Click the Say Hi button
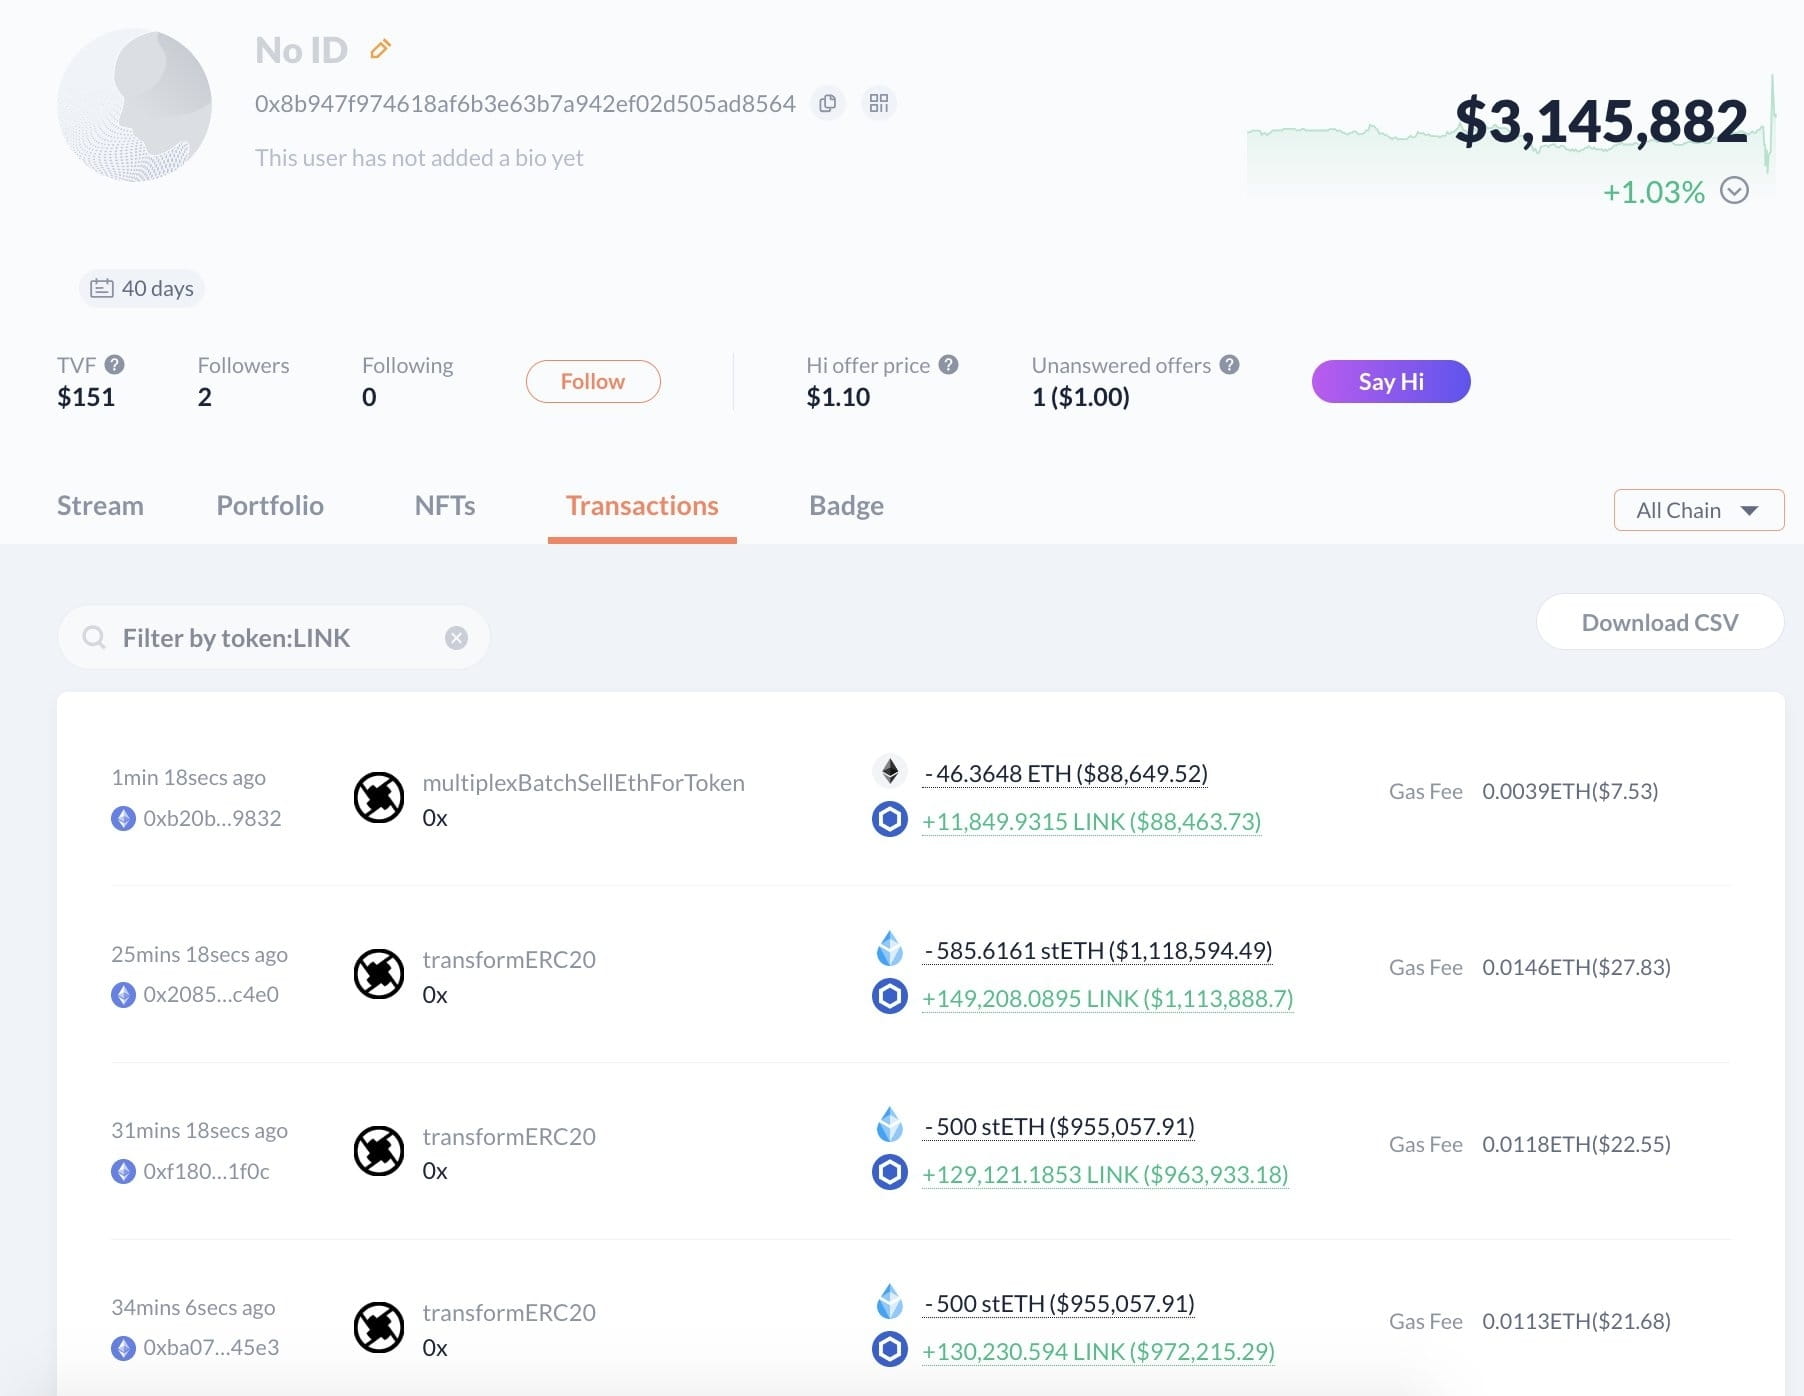 pyautogui.click(x=1391, y=381)
